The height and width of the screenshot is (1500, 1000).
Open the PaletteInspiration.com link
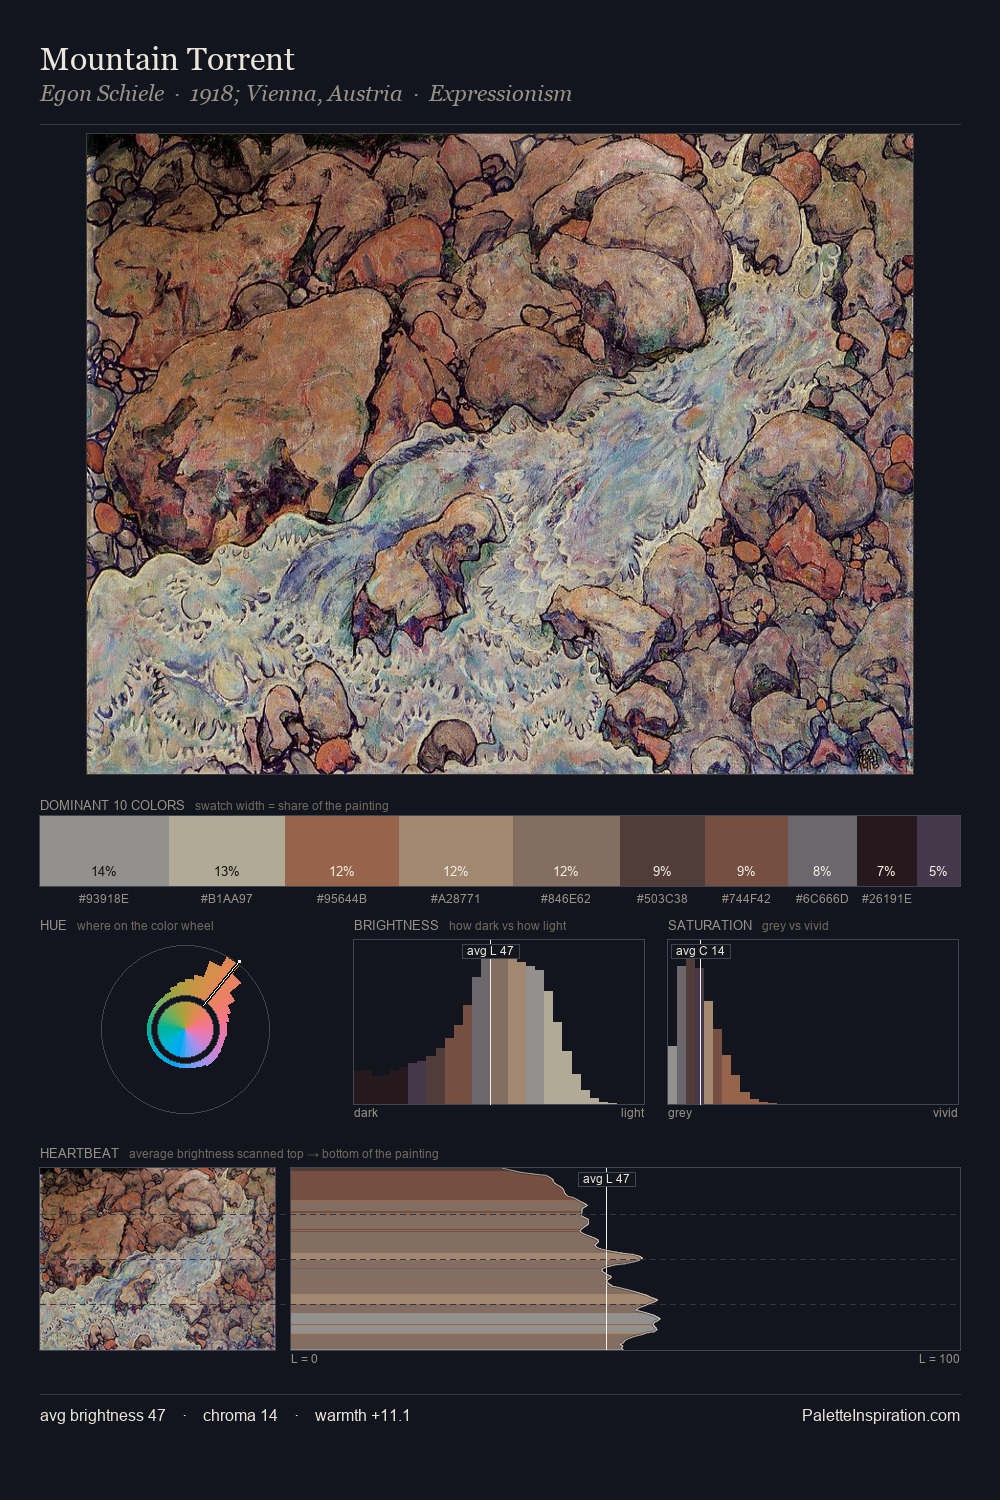point(881,1415)
